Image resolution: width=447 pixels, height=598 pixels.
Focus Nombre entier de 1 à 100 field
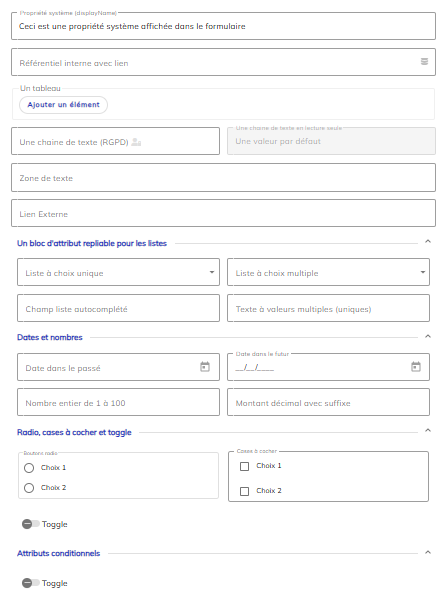click(x=119, y=402)
